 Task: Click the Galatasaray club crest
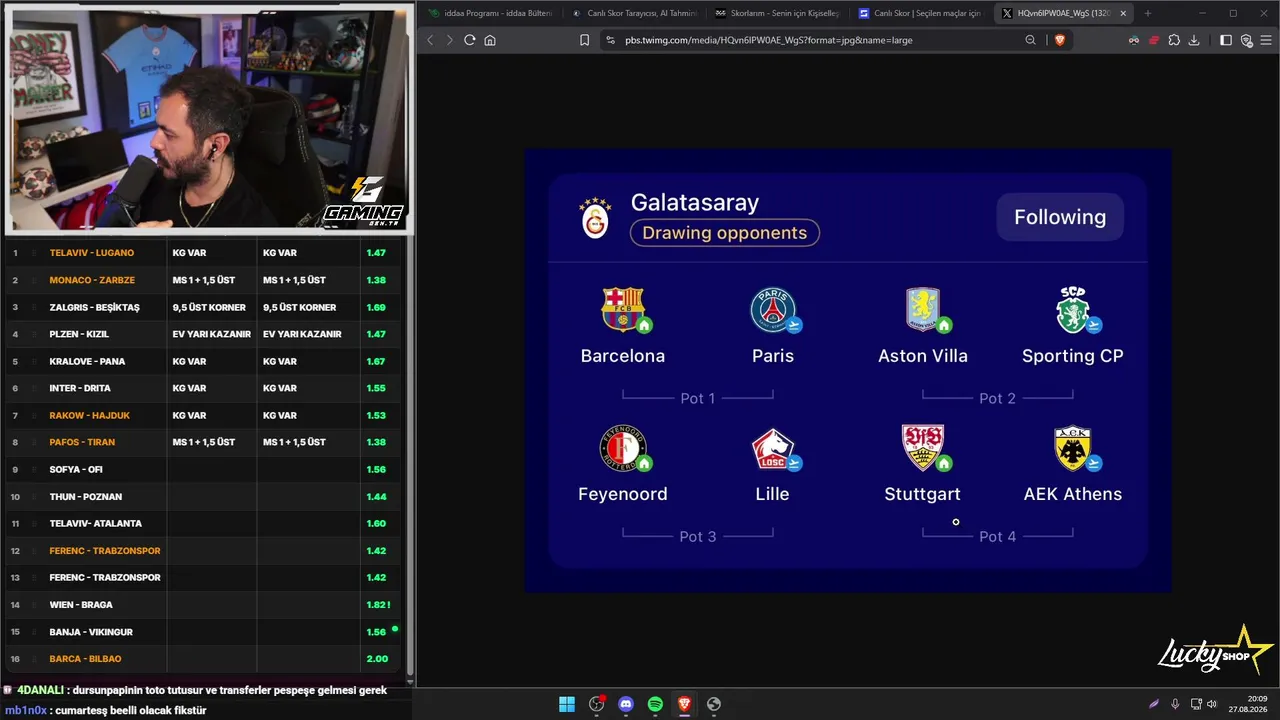click(595, 218)
